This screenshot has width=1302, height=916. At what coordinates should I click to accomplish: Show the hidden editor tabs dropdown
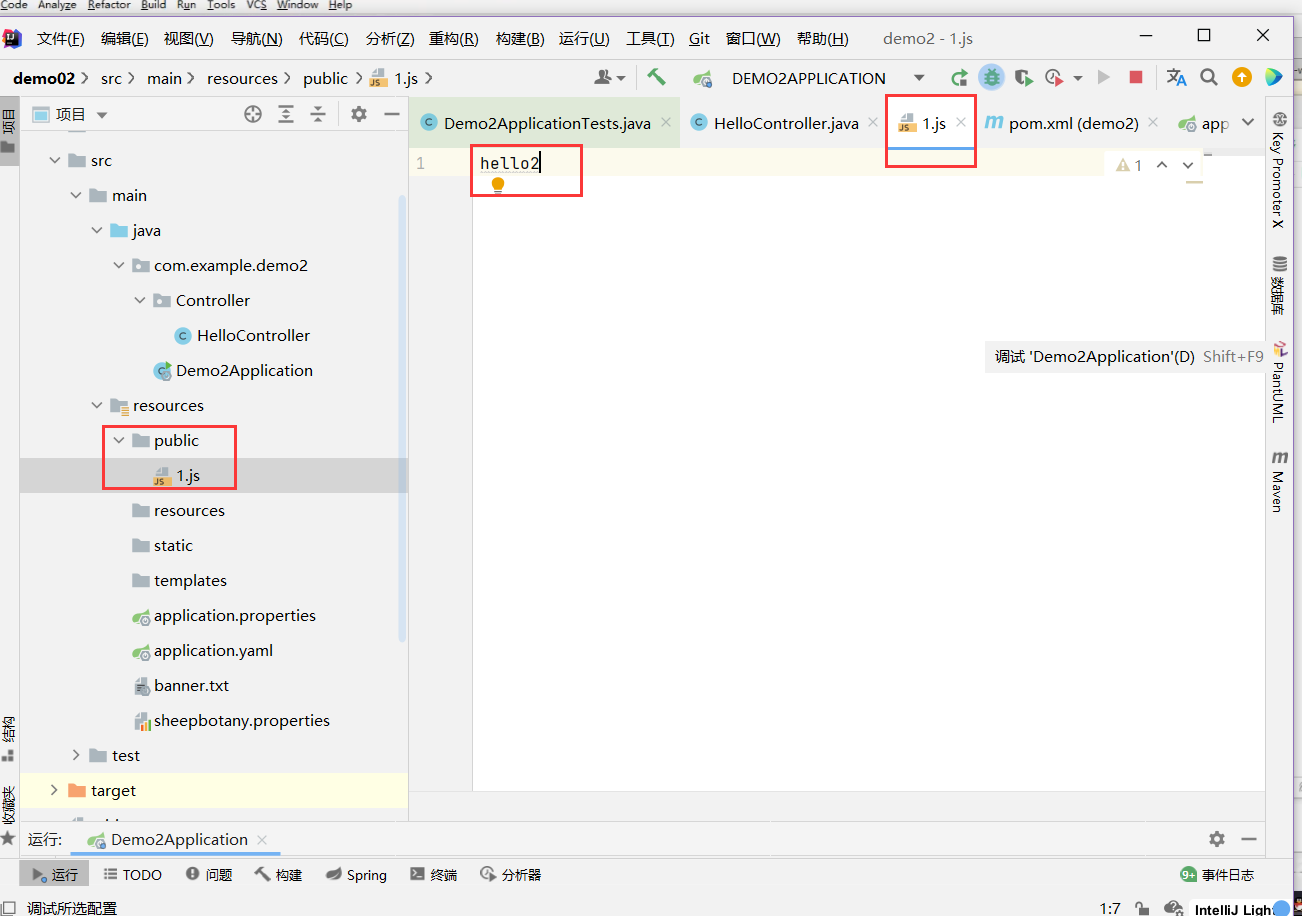[1247, 122]
